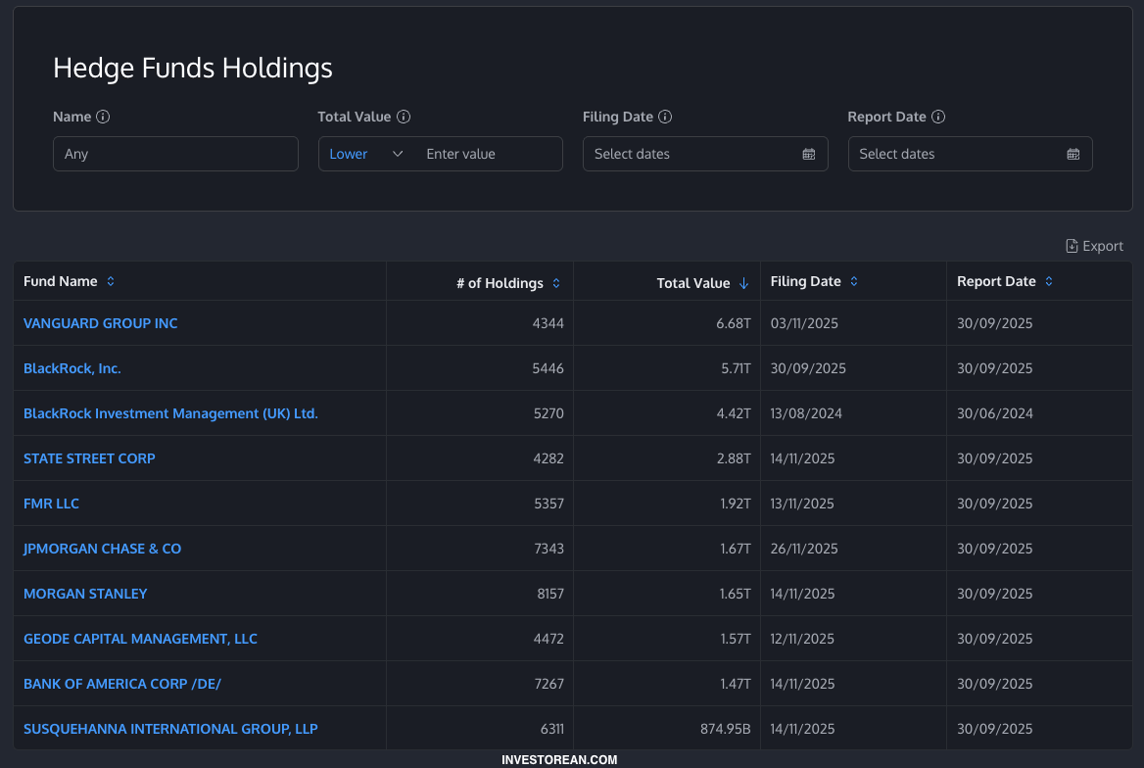This screenshot has height=768, width=1144.
Task: Select filing date 13/08/2024
Action: click(806, 414)
